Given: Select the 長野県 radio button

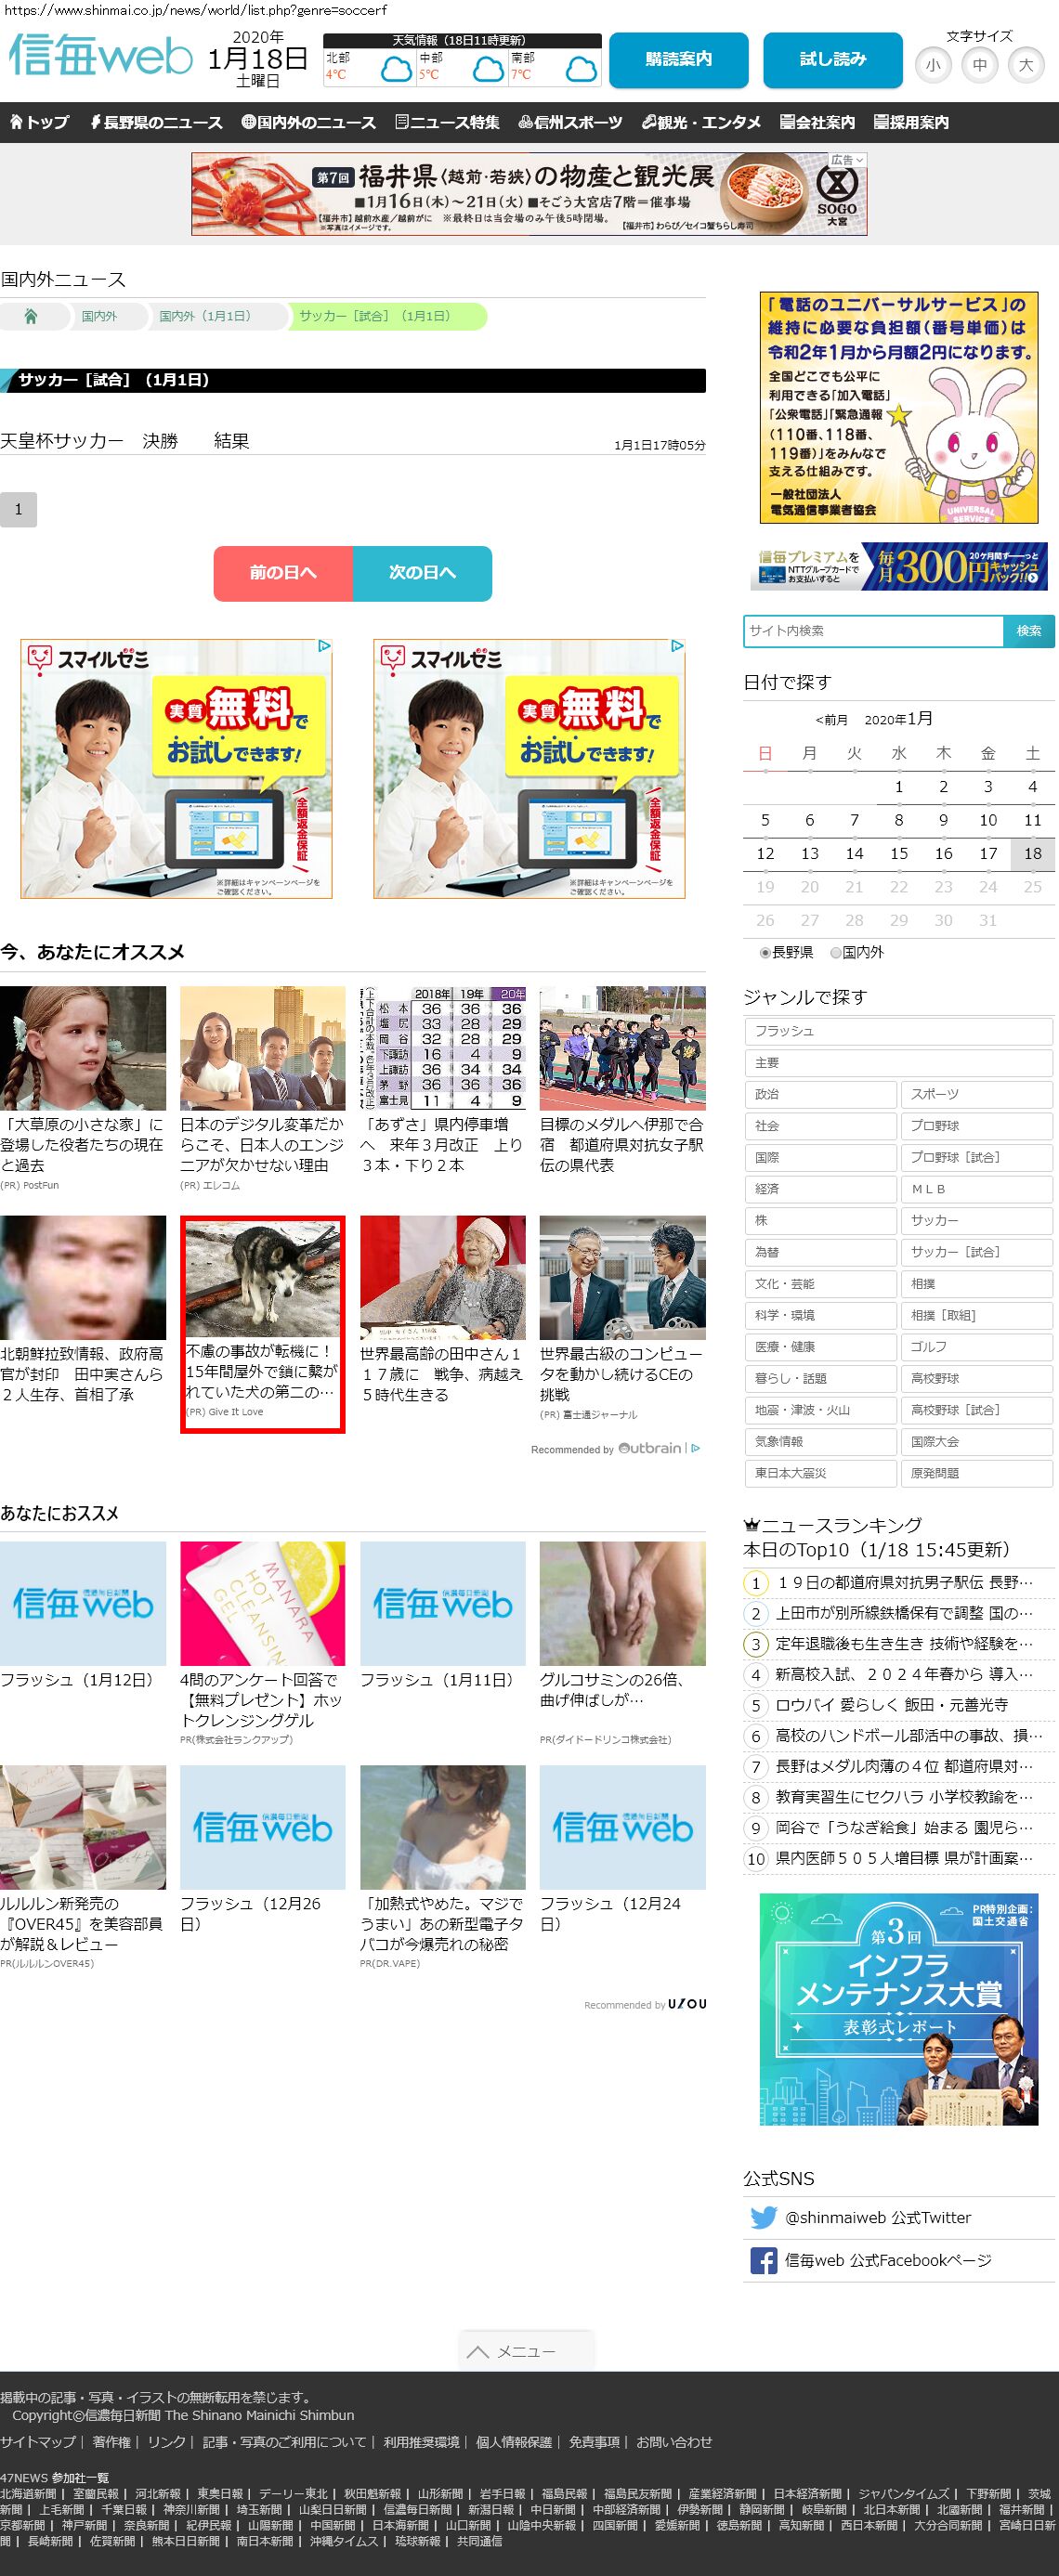Looking at the screenshot, I should click(765, 953).
